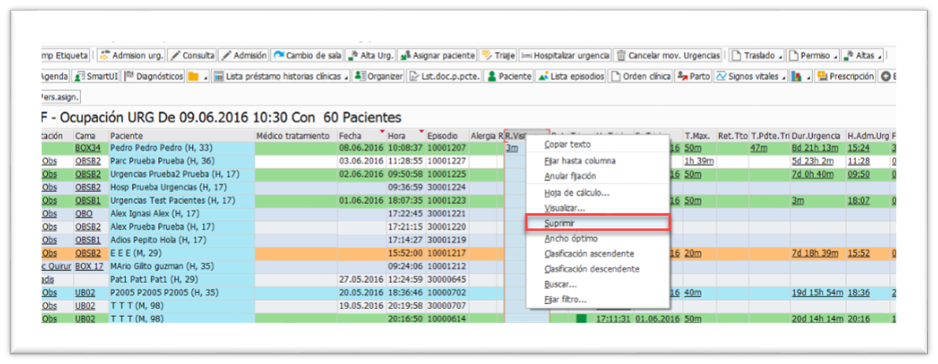Image resolution: width=938 pixels, height=364 pixels.
Task: Open Cambio de sala toolbar action
Action: [307, 56]
